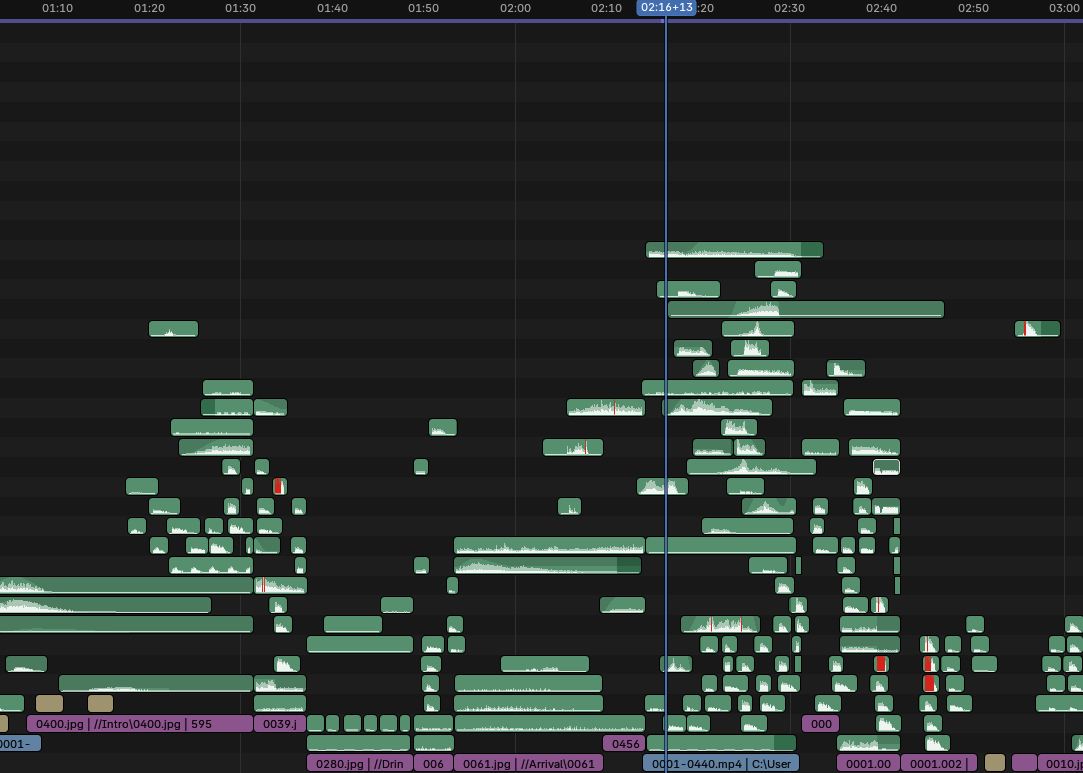Select the 0039.j image strip
The width and height of the screenshot is (1083, 773).
[x=279, y=723]
